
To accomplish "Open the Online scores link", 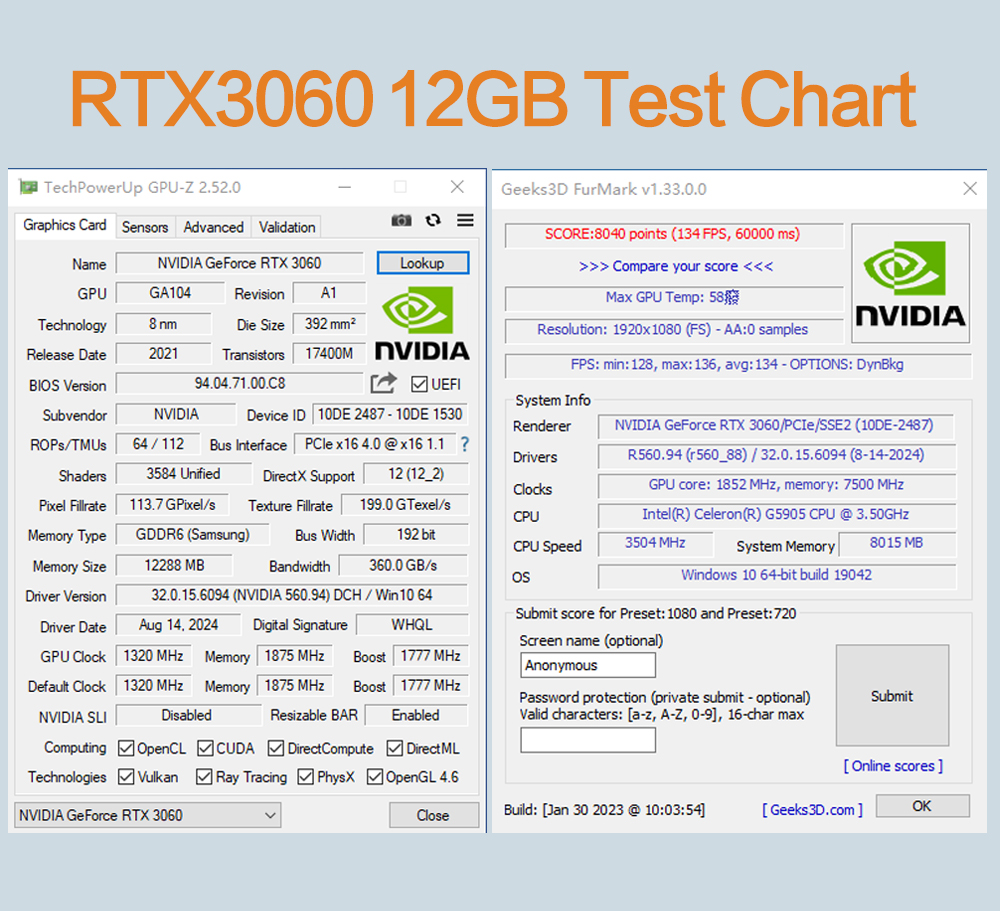I will (893, 766).
